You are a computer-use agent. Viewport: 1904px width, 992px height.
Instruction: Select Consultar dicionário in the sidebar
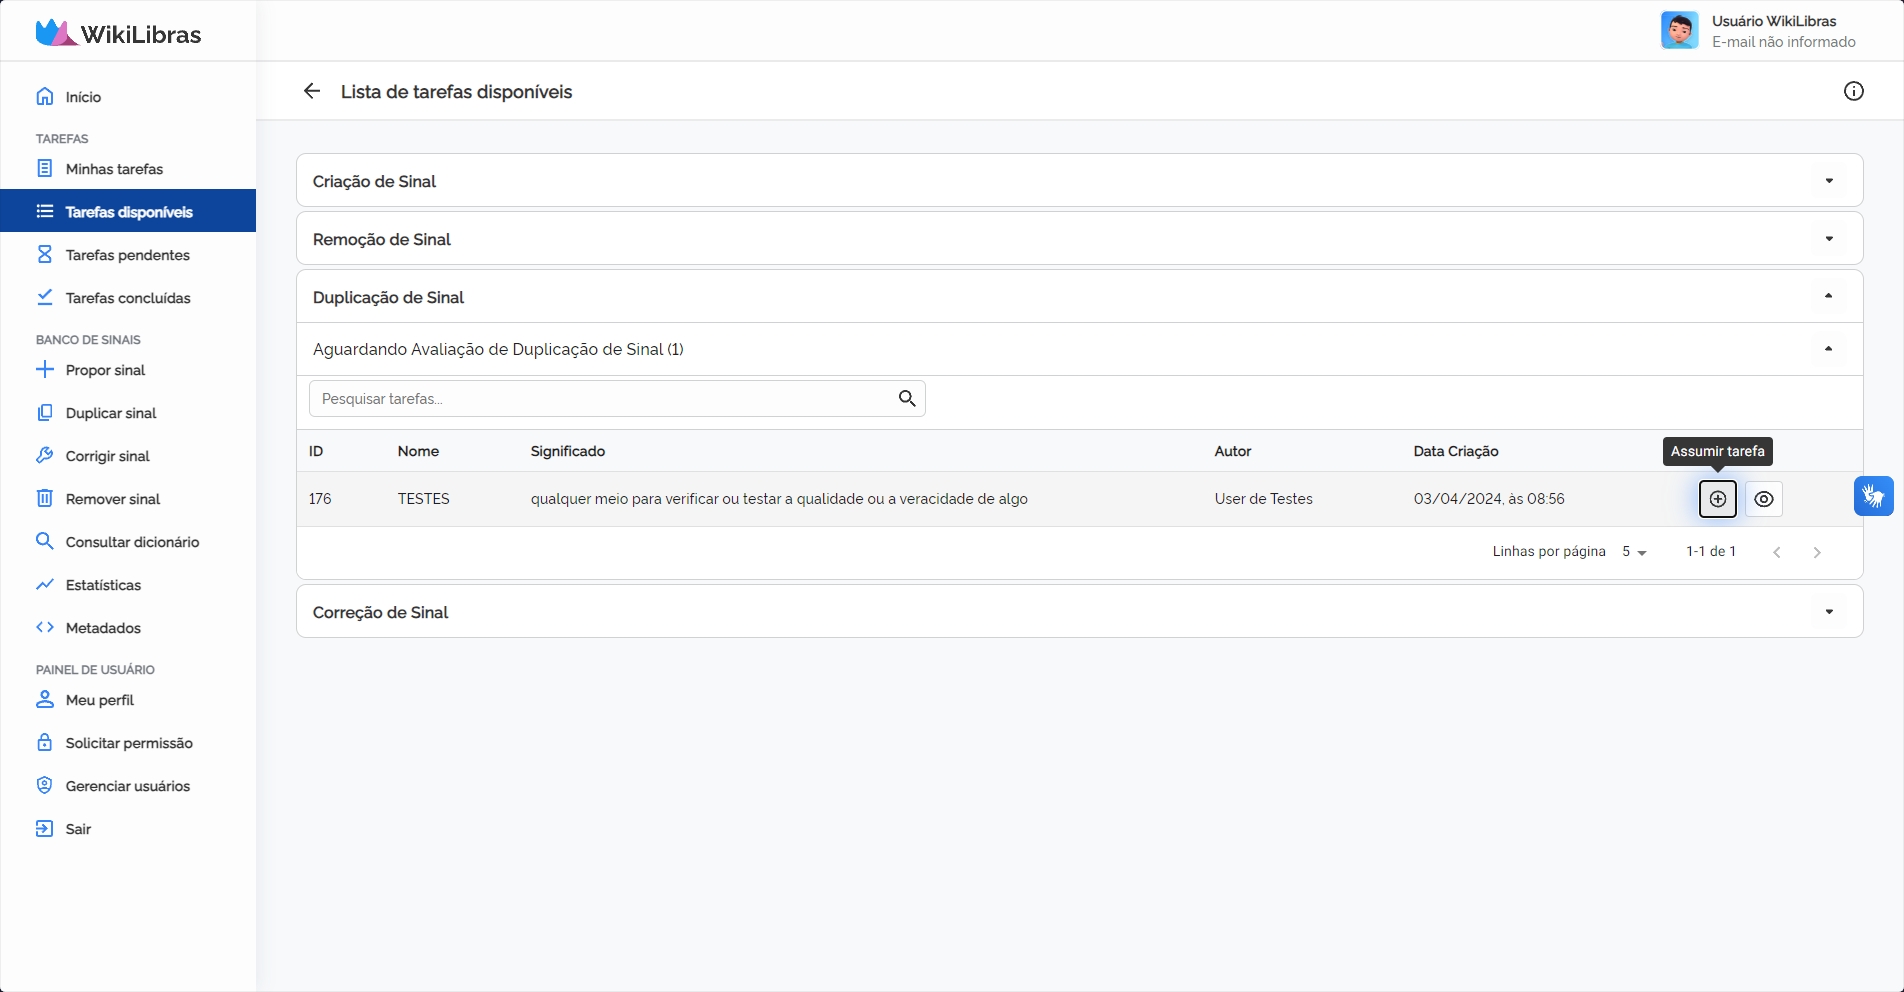point(132,542)
